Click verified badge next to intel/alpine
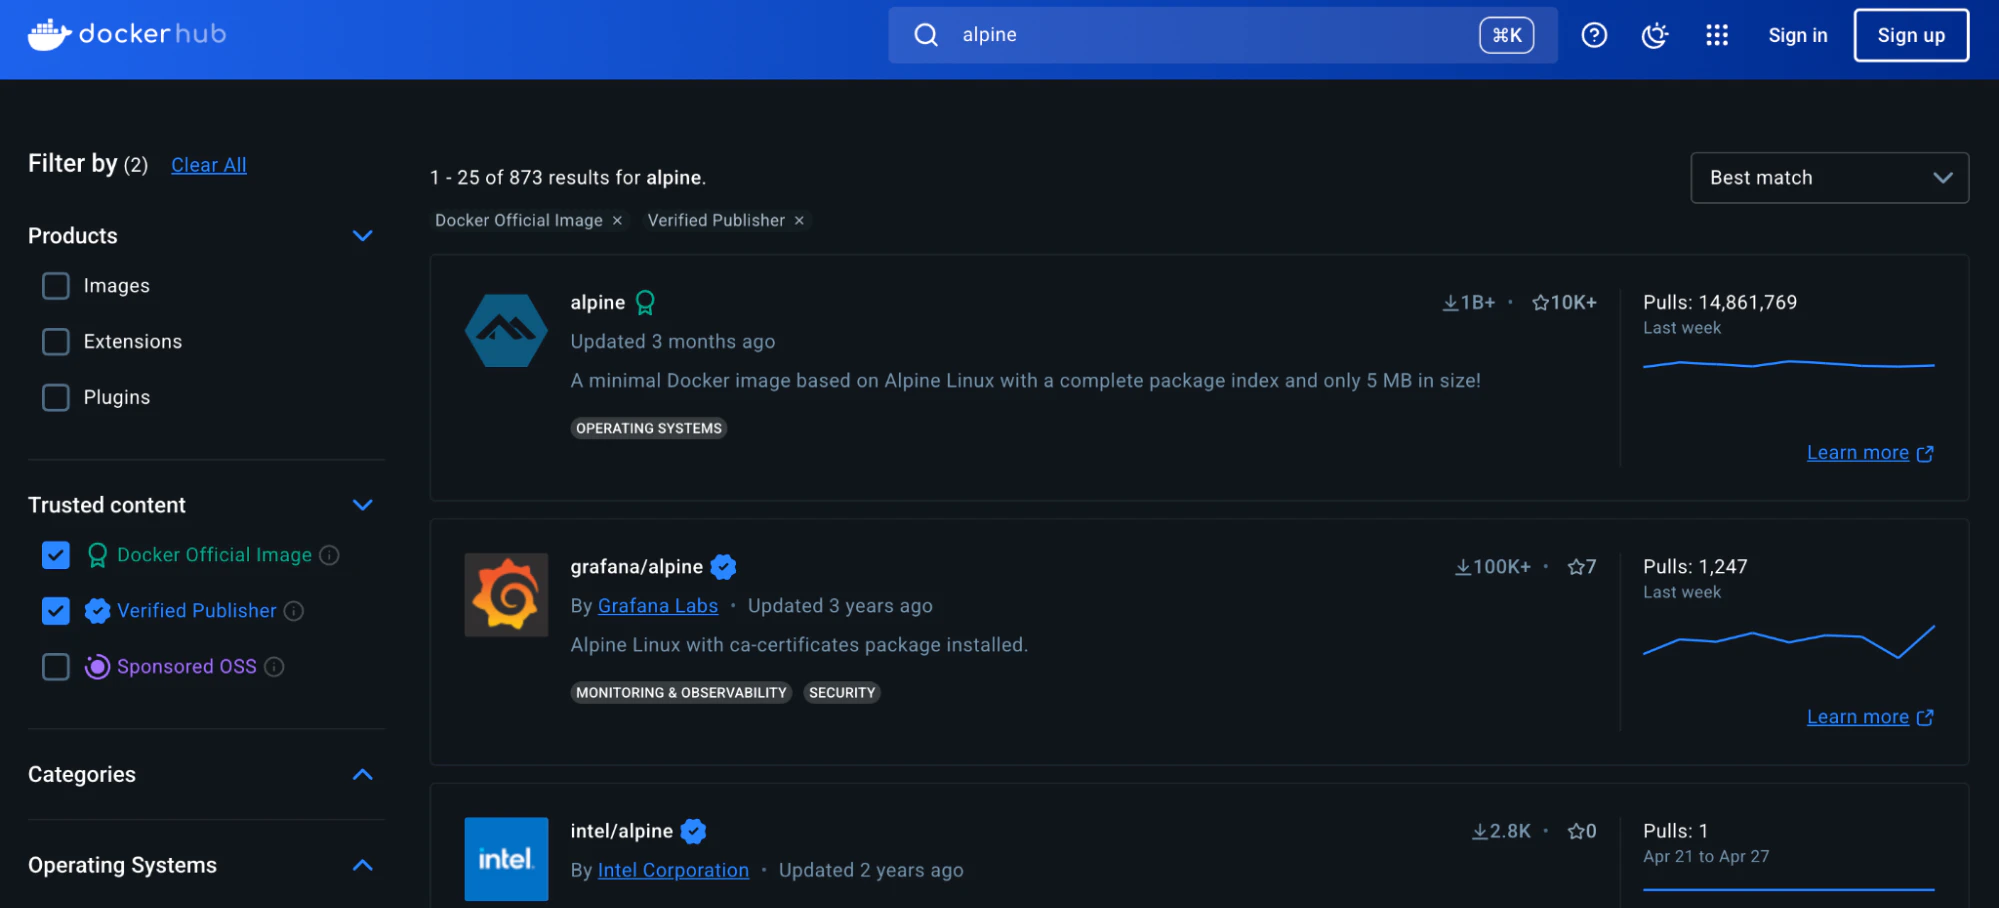This screenshot has height=908, width=1999. (693, 831)
